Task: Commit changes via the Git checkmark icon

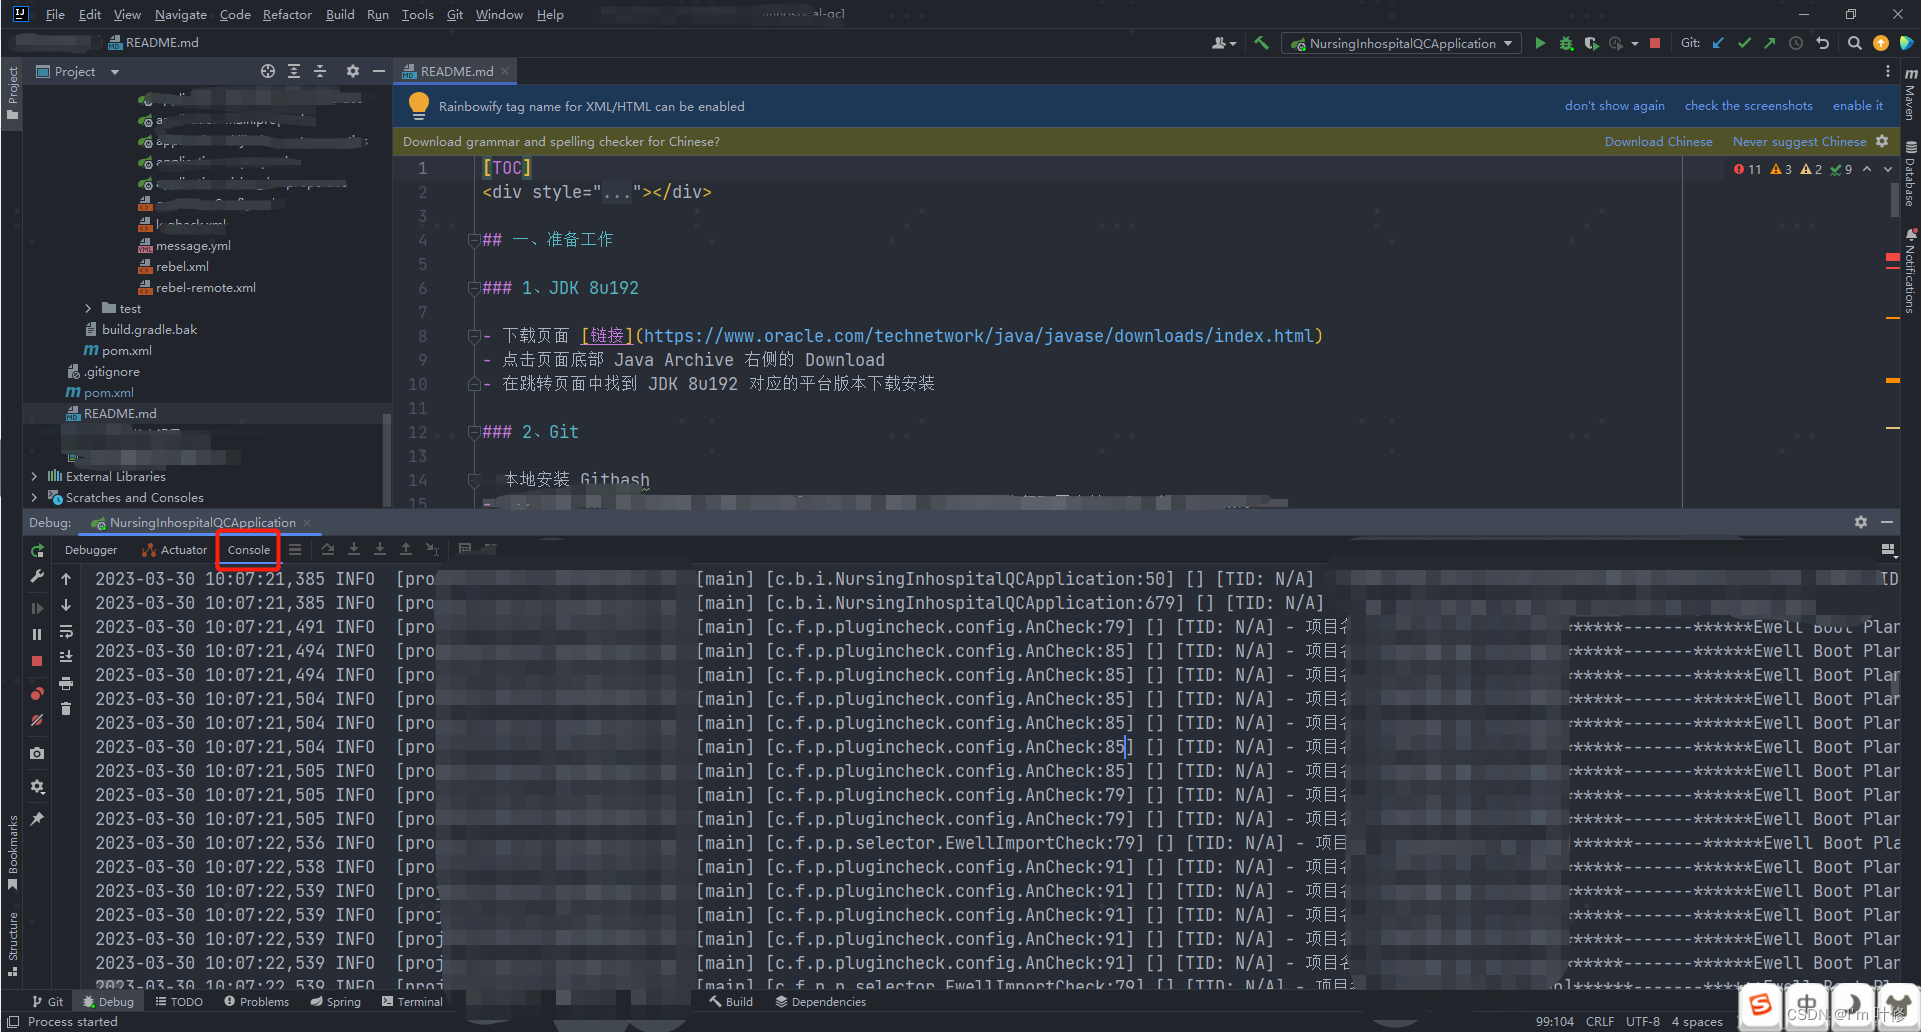Action: pyautogui.click(x=1744, y=43)
